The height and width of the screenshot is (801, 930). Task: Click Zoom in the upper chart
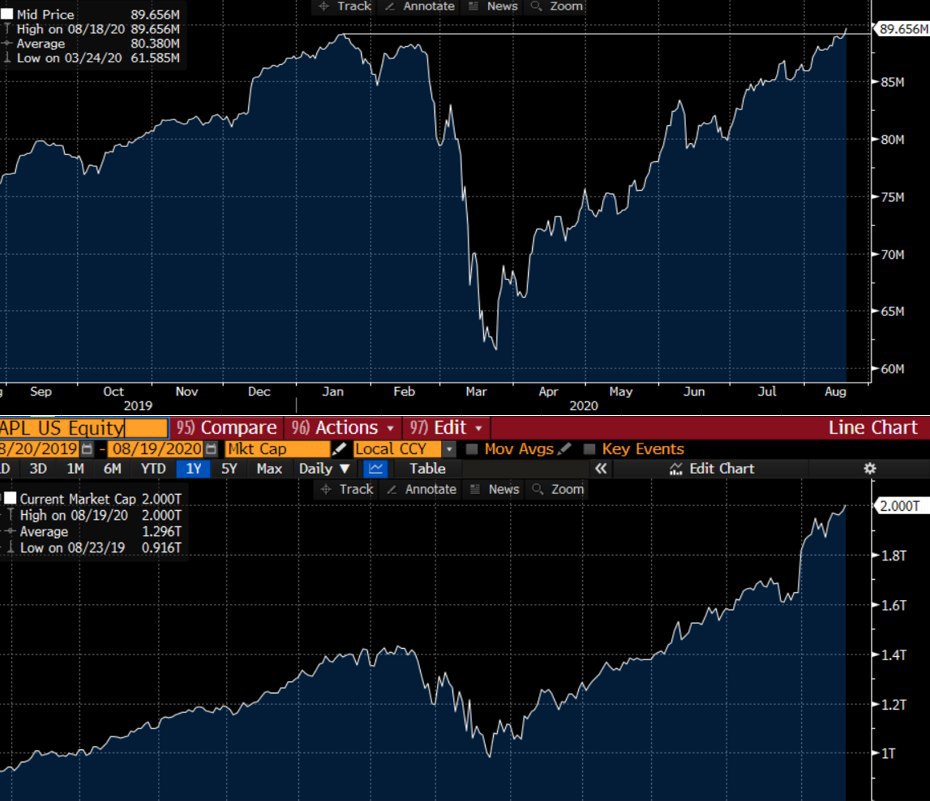[557, 7]
